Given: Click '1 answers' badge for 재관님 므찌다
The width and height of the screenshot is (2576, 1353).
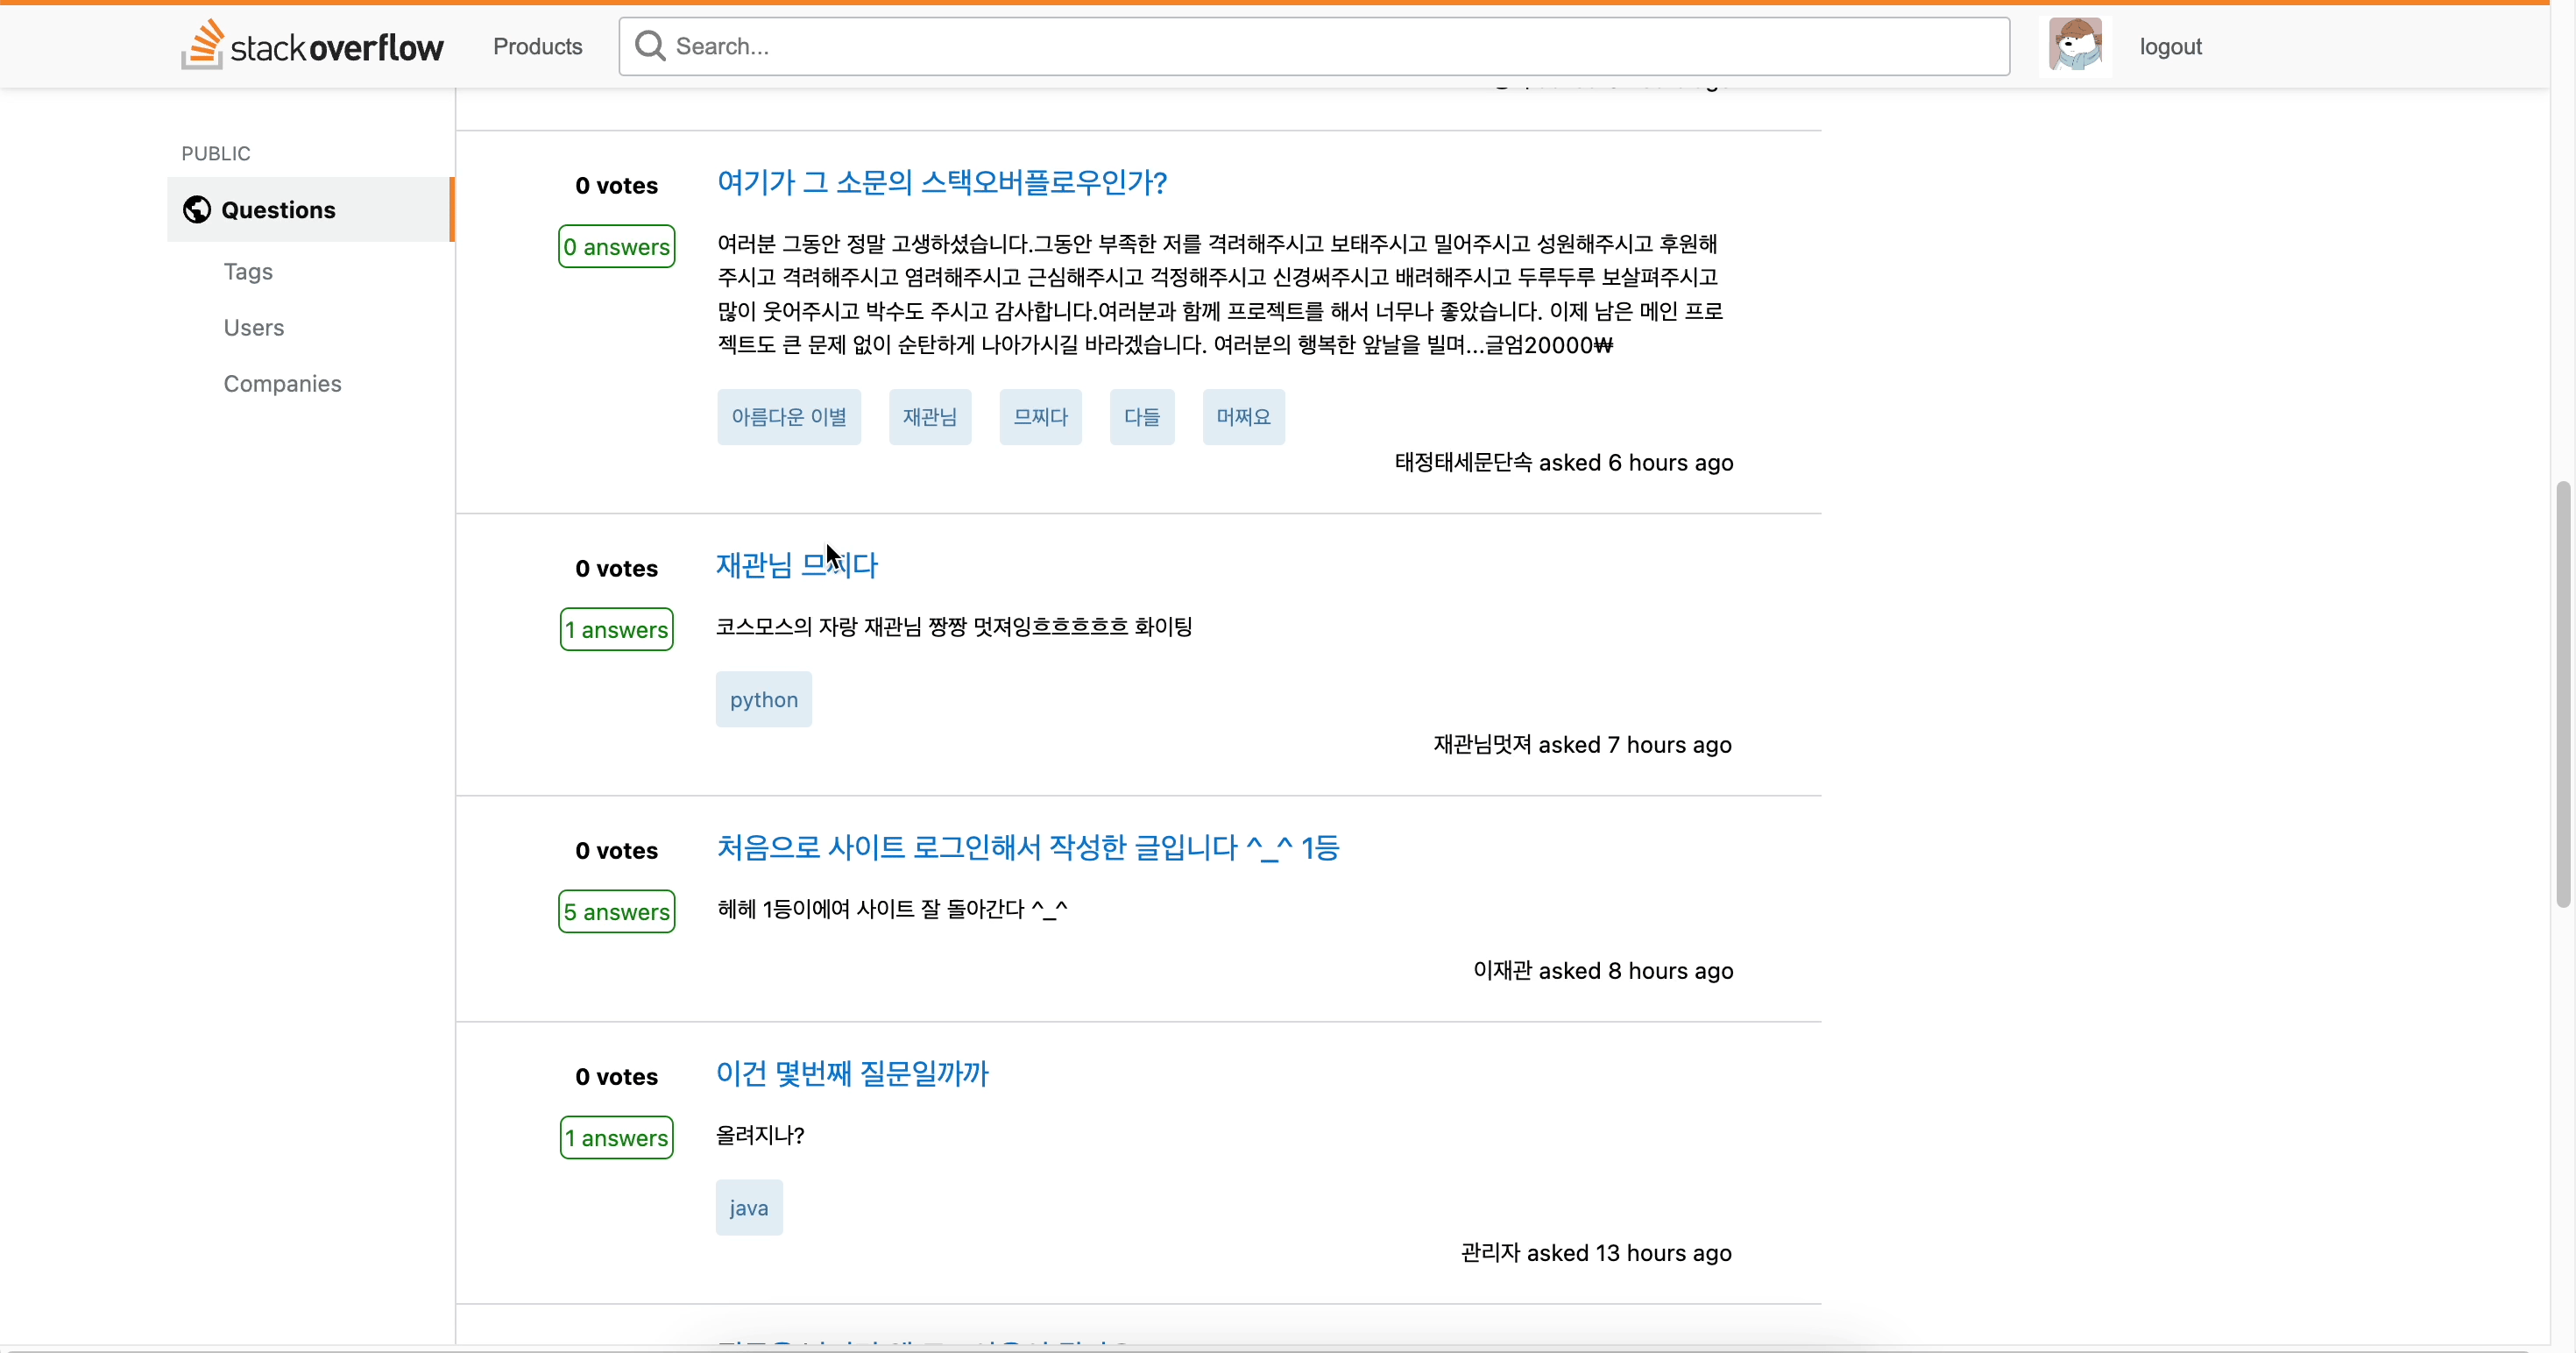Looking at the screenshot, I should point(617,630).
